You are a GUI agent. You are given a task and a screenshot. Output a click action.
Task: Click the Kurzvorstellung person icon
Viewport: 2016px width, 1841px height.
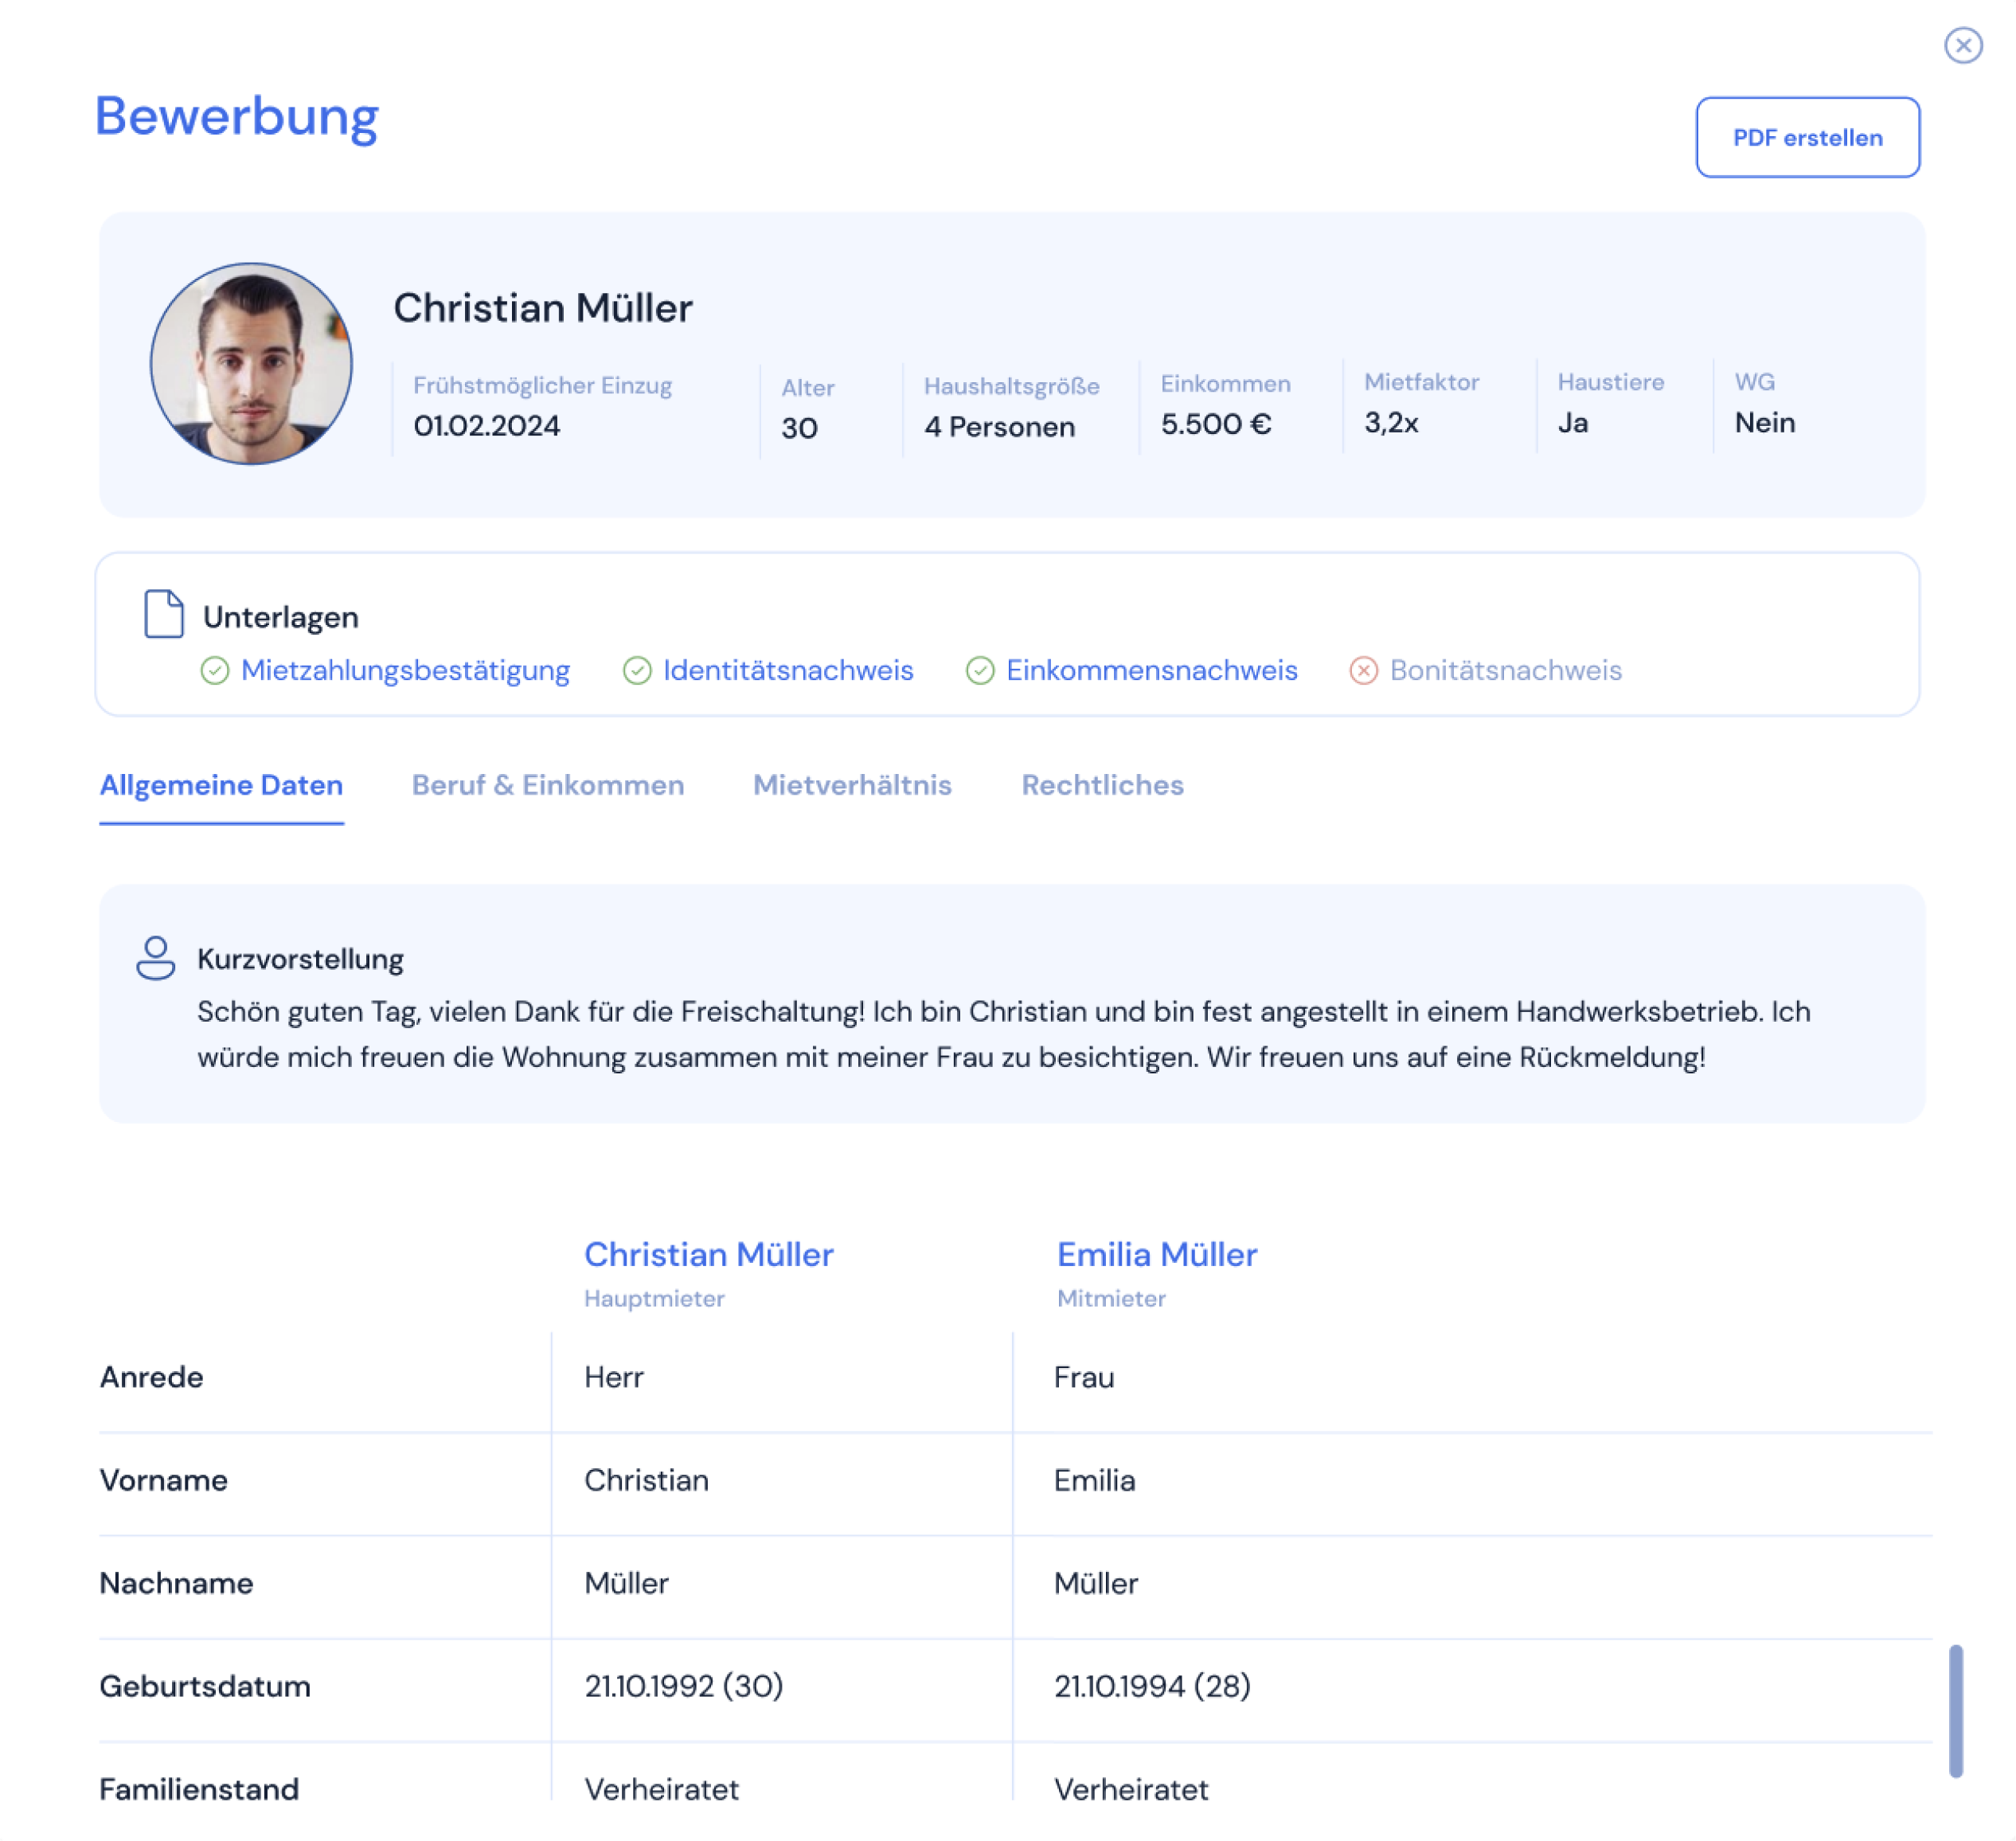155,957
